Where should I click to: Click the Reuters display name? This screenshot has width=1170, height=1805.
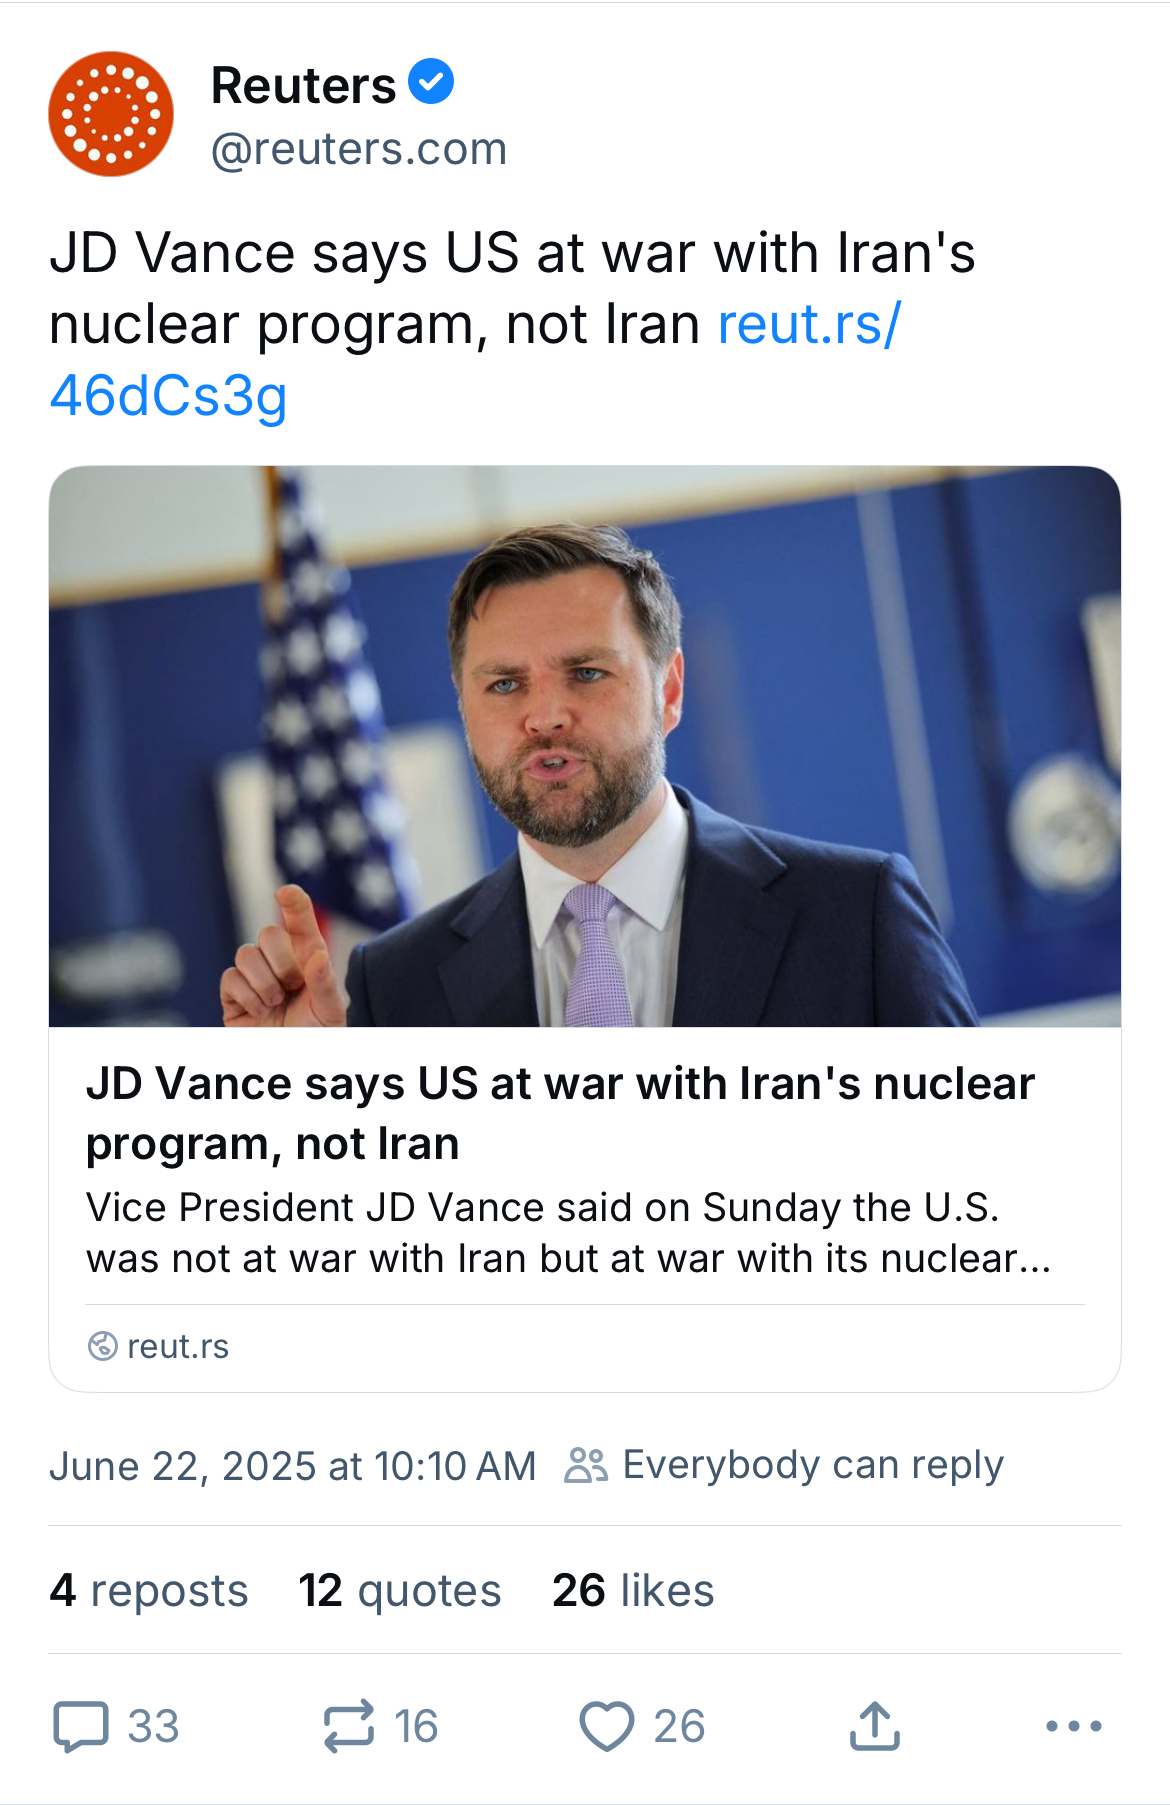click(303, 85)
